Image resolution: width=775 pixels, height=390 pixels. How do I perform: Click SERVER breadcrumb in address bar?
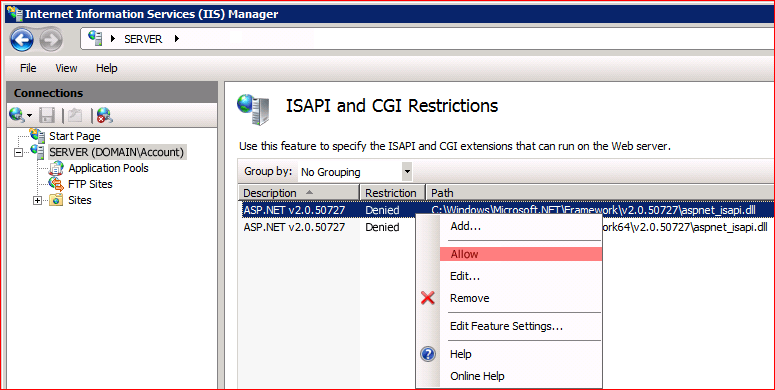[x=143, y=39]
